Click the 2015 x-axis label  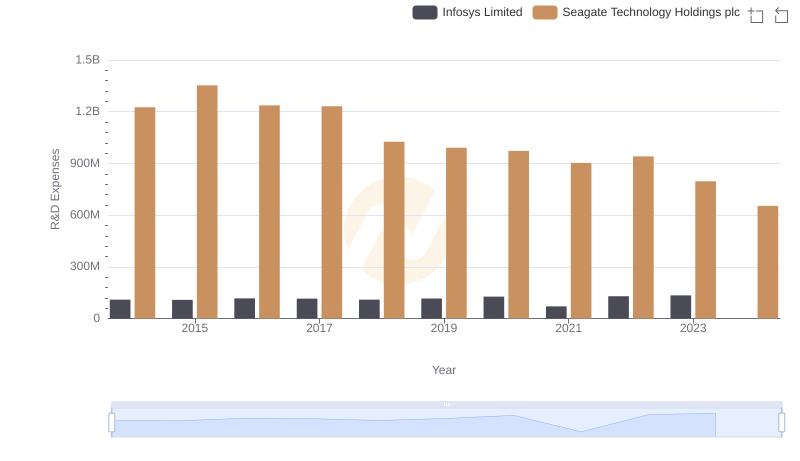coord(195,328)
